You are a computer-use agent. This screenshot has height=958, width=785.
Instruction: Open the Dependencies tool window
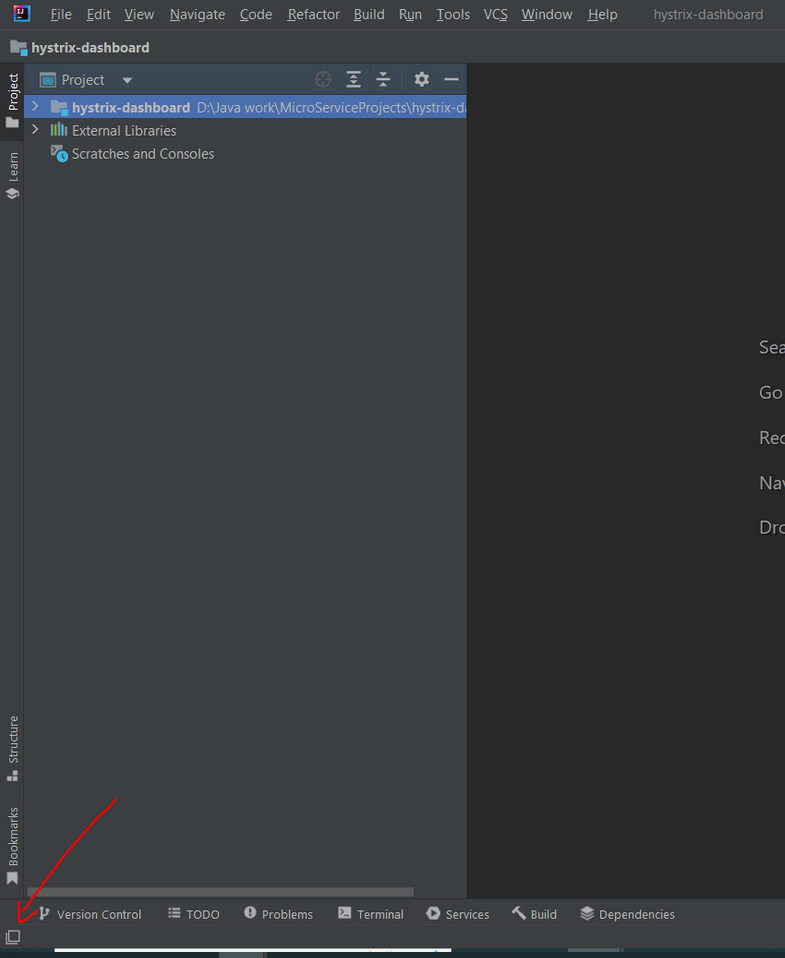point(628,914)
